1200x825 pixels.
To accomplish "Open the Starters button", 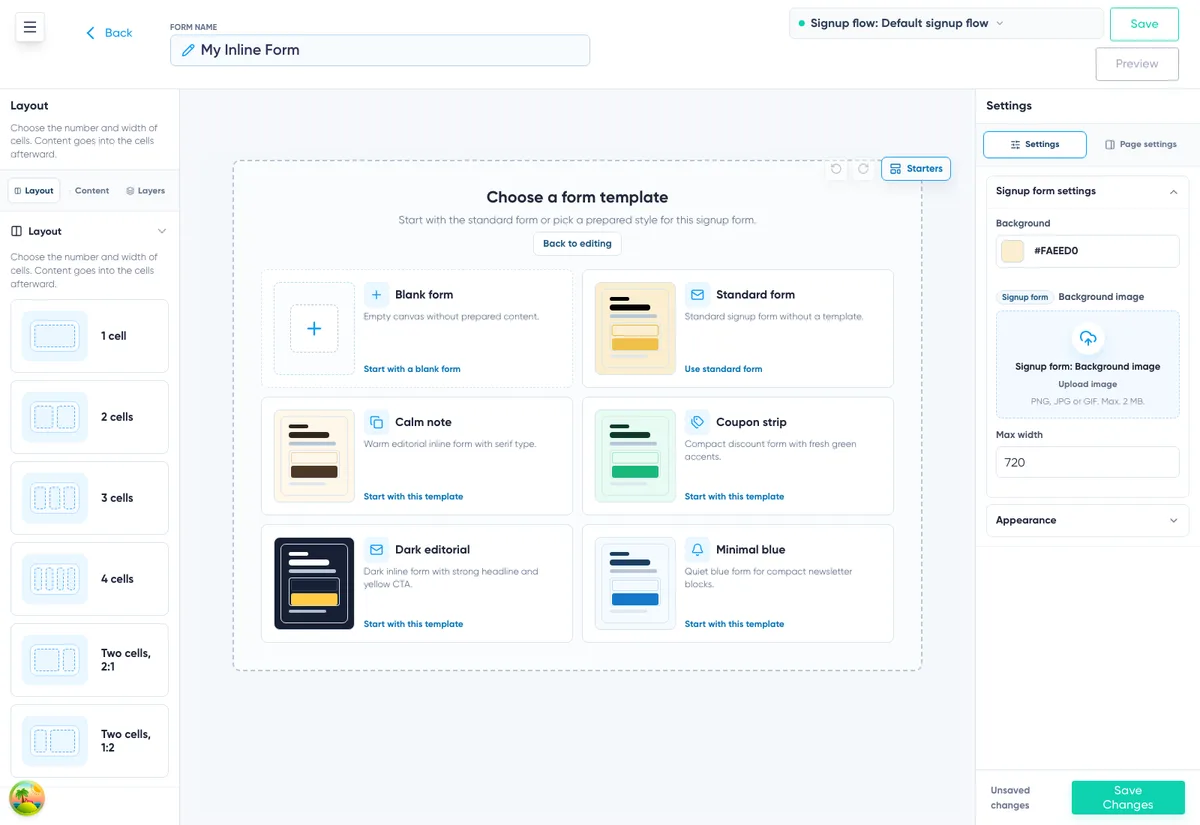I will point(916,169).
